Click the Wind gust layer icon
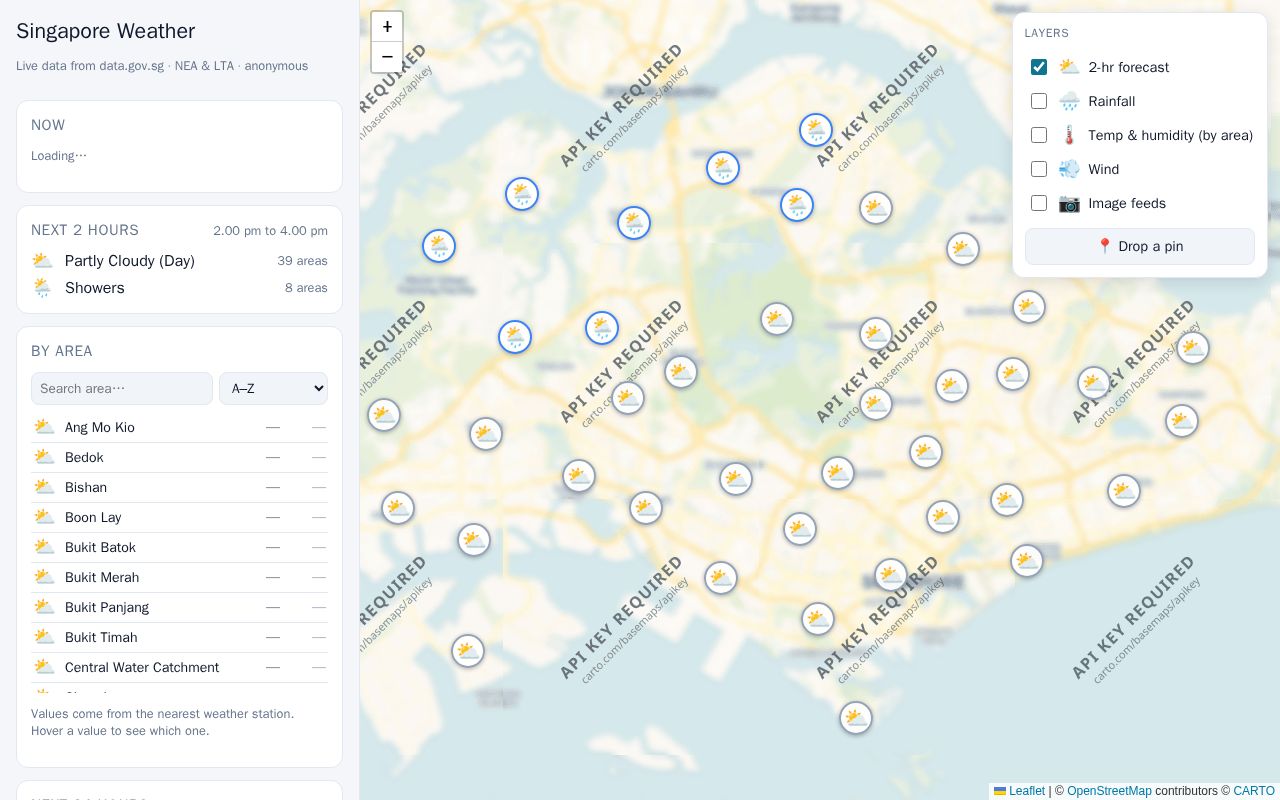This screenshot has height=800, width=1280. pyautogui.click(x=1069, y=169)
